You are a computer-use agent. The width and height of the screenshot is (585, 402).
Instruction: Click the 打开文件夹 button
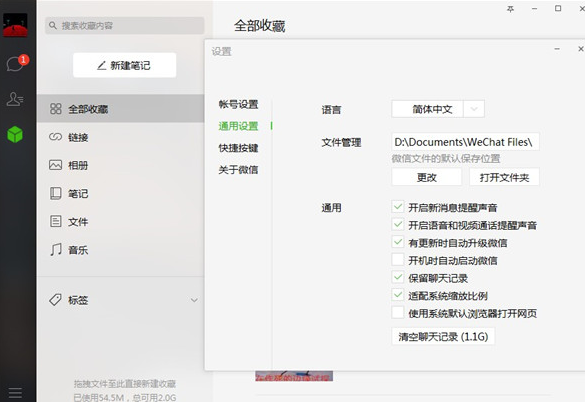coord(504,177)
